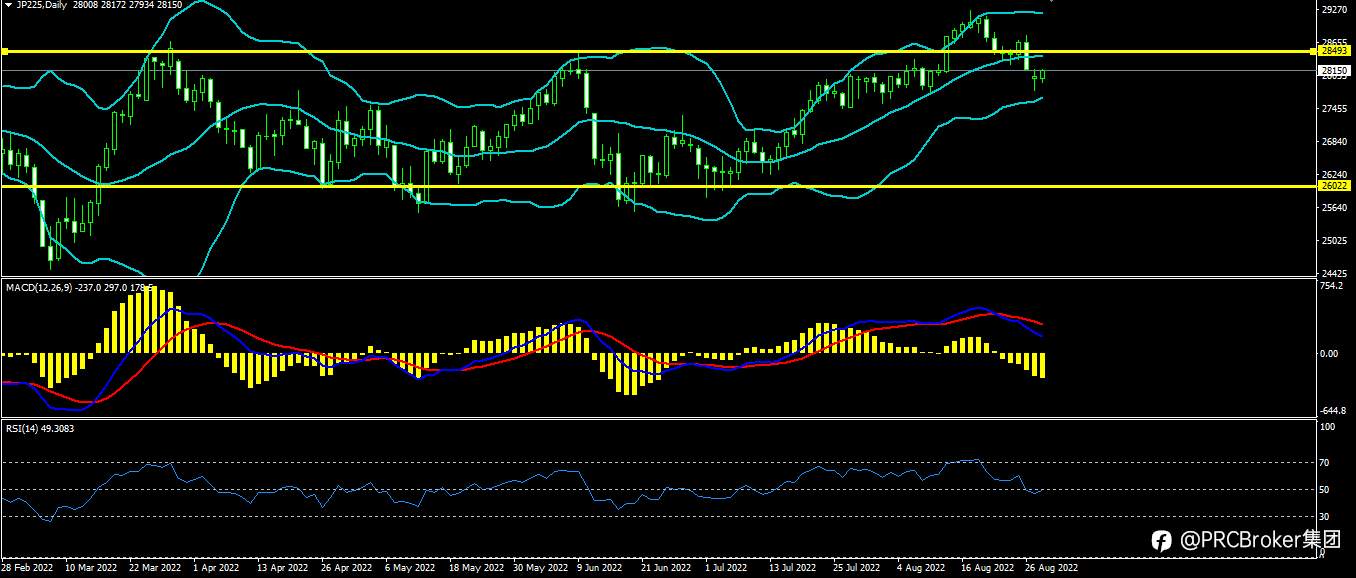Click the -644.8 MACD scale value
The width and height of the screenshot is (1356, 578).
(1332, 411)
